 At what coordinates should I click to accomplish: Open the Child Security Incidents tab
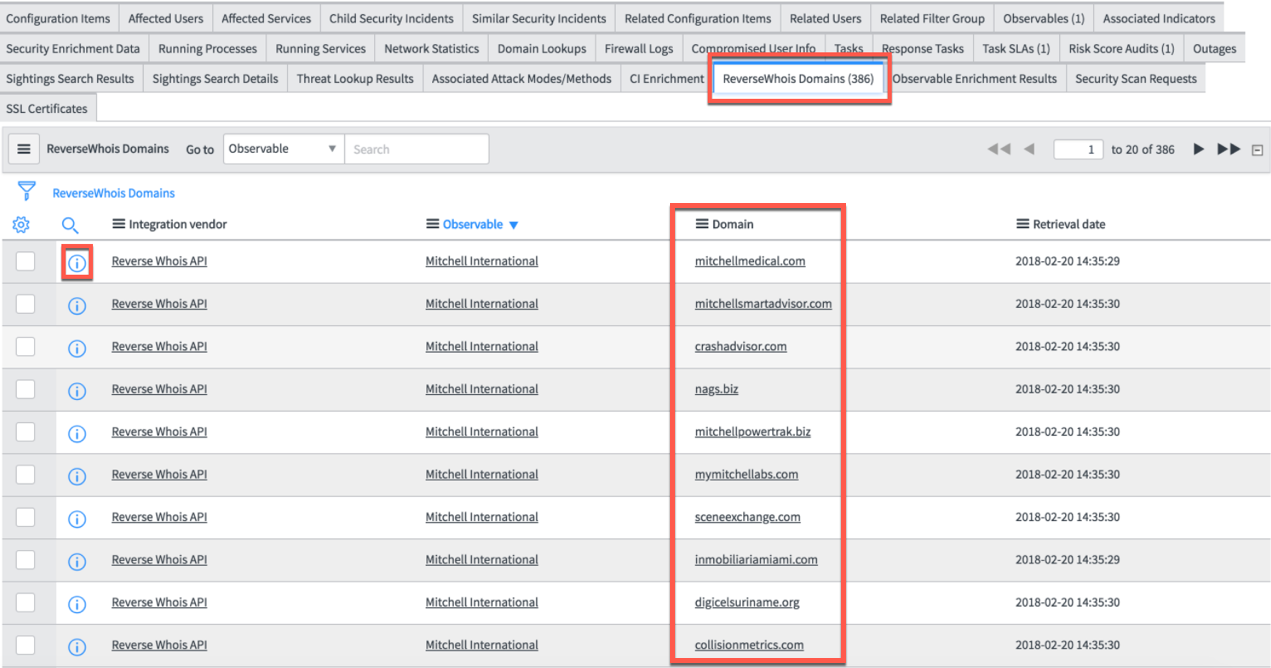391,18
